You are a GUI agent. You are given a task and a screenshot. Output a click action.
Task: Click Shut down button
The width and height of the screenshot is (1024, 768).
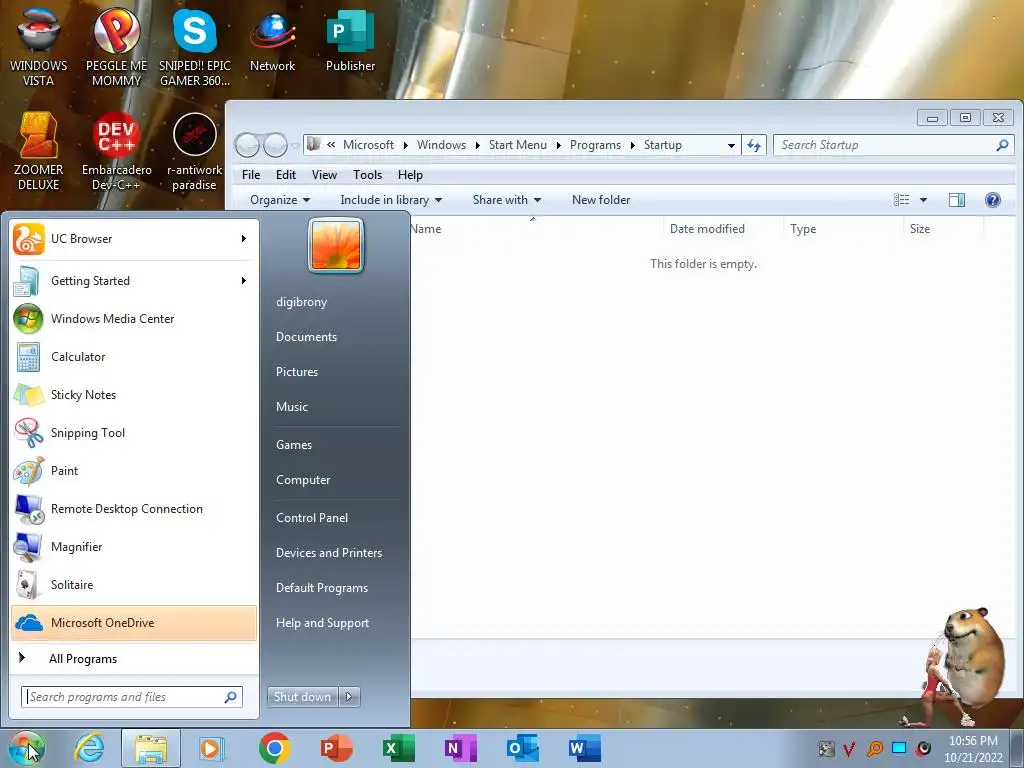click(302, 697)
